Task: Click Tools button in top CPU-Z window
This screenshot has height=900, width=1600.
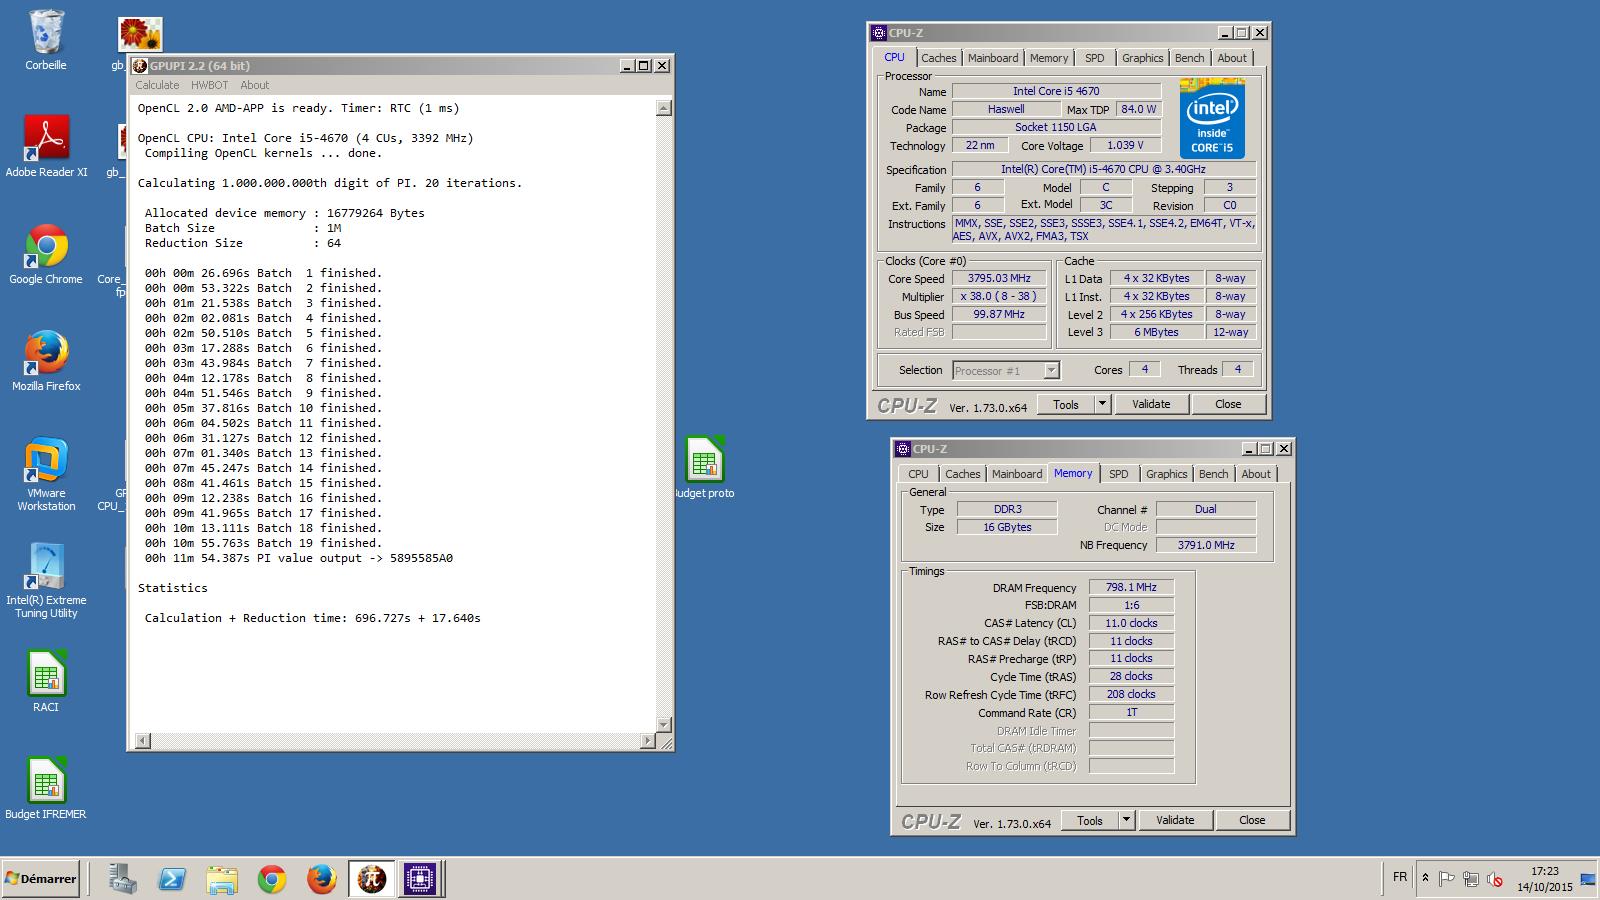Action: (1066, 404)
